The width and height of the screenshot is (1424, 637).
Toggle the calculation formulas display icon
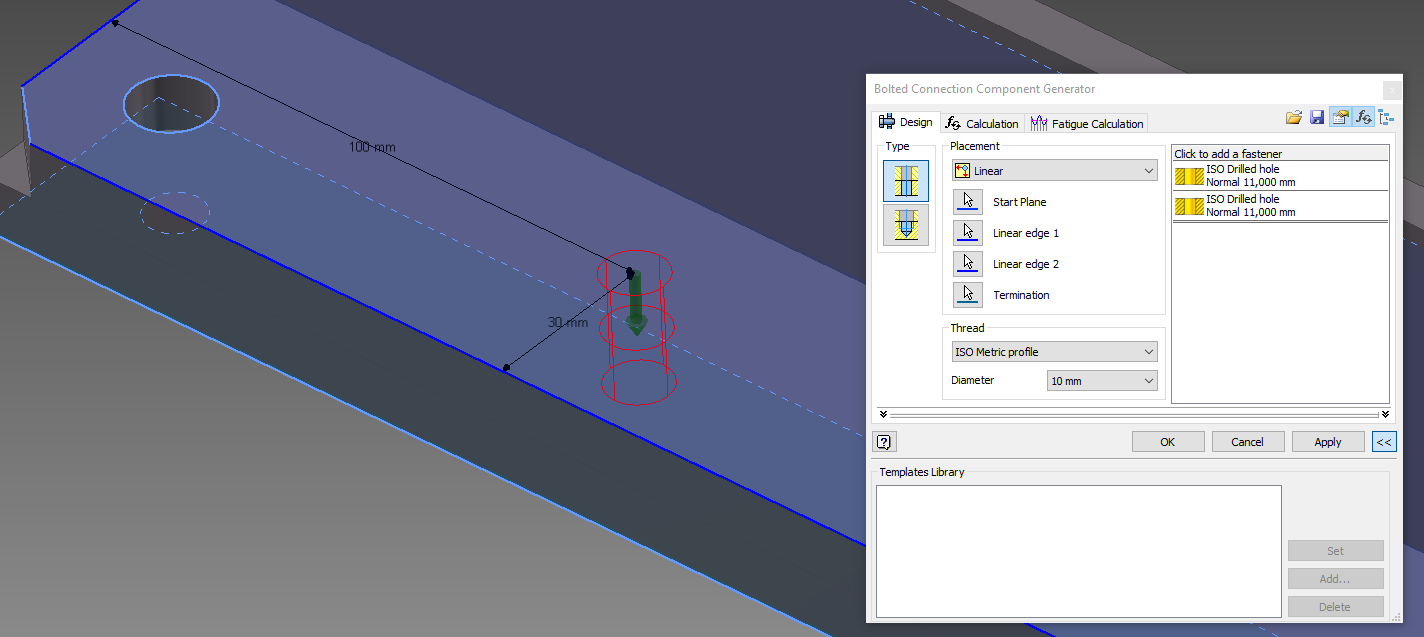(x=1363, y=117)
